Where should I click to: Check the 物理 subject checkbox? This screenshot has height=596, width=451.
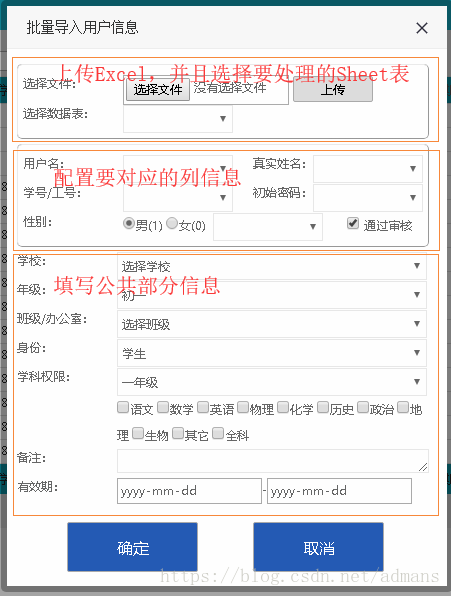(243, 407)
